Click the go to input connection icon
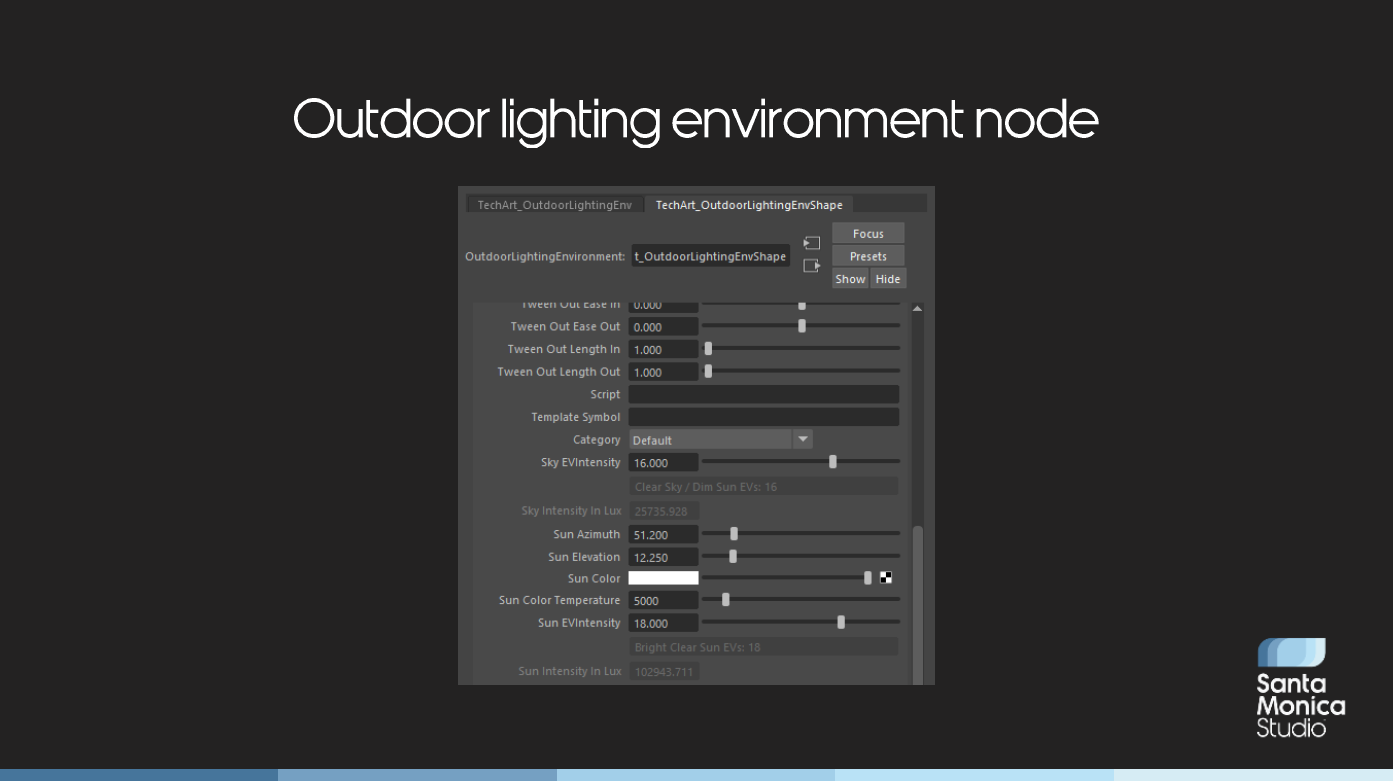This screenshot has height=781, width=1393. (812, 243)
